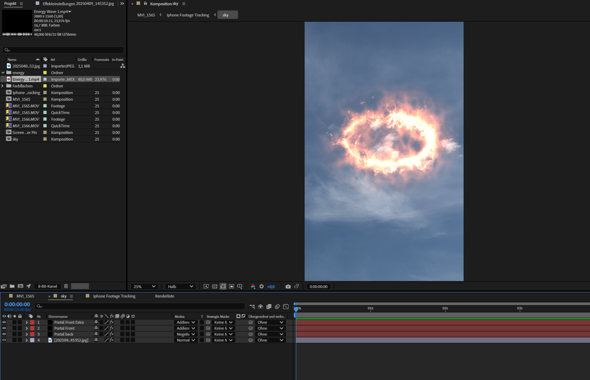The height and width of the screenshot is (380, 590).
Task: Click the region of interest icon
Action: click(231, 287)
